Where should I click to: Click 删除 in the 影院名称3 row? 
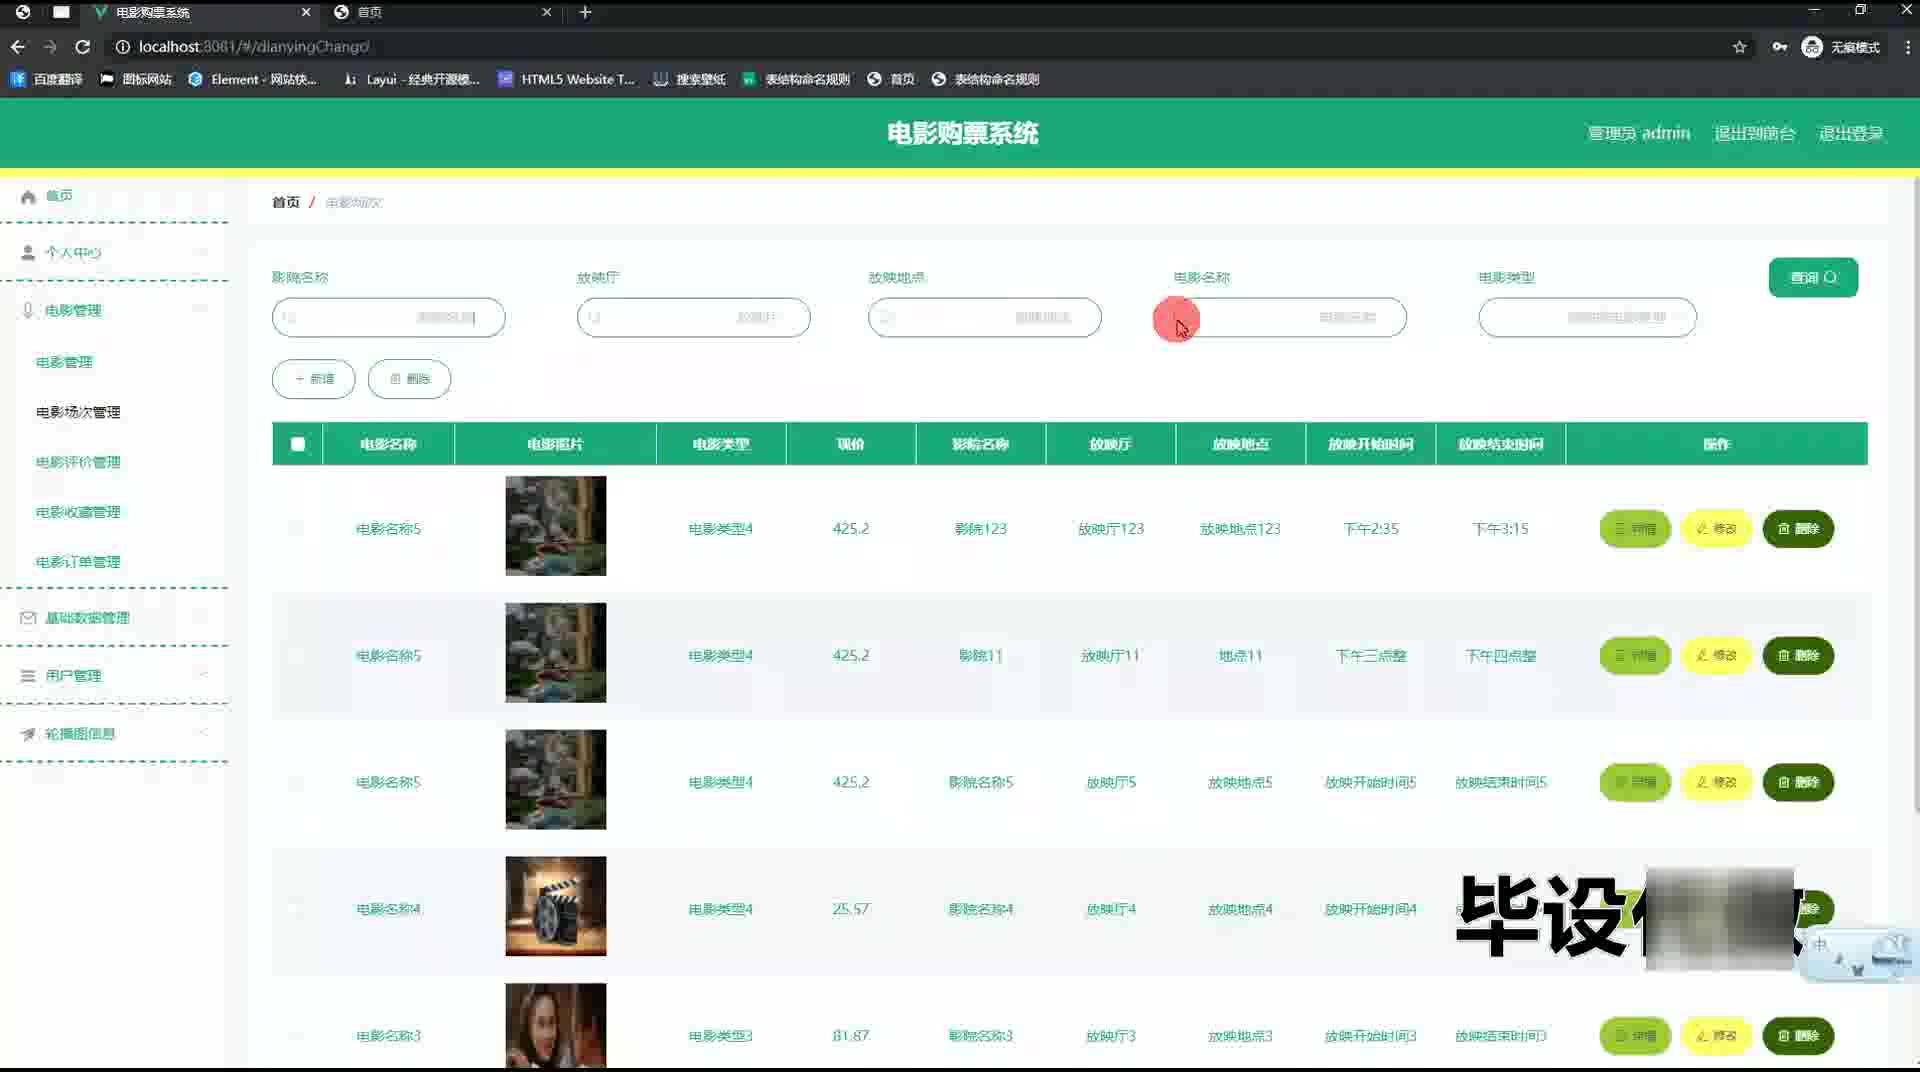click(x=1798, y=1036)
